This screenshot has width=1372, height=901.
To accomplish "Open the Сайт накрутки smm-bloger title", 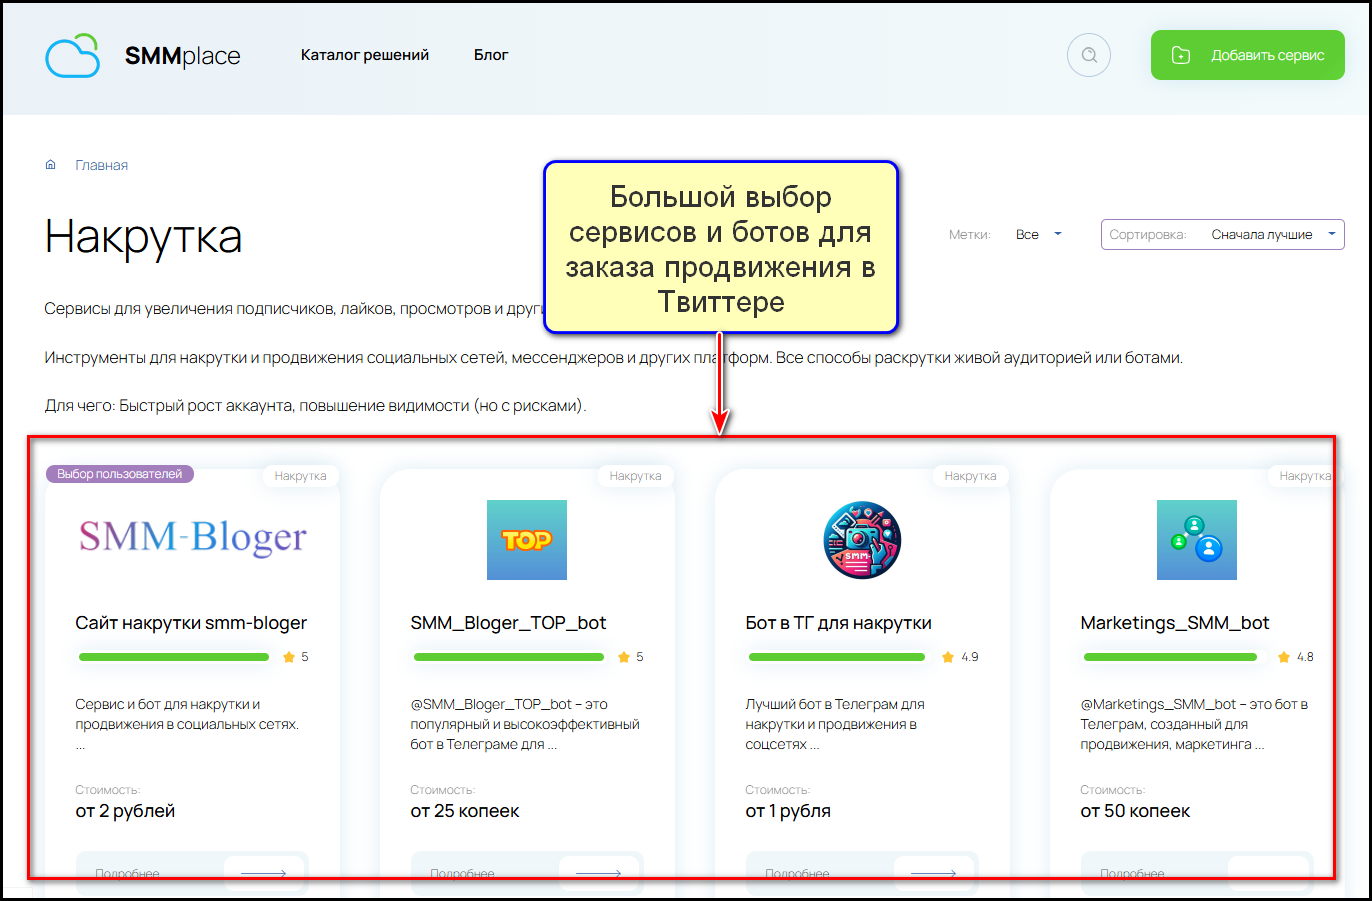I will pyautogui.click(x=191, y=623).
